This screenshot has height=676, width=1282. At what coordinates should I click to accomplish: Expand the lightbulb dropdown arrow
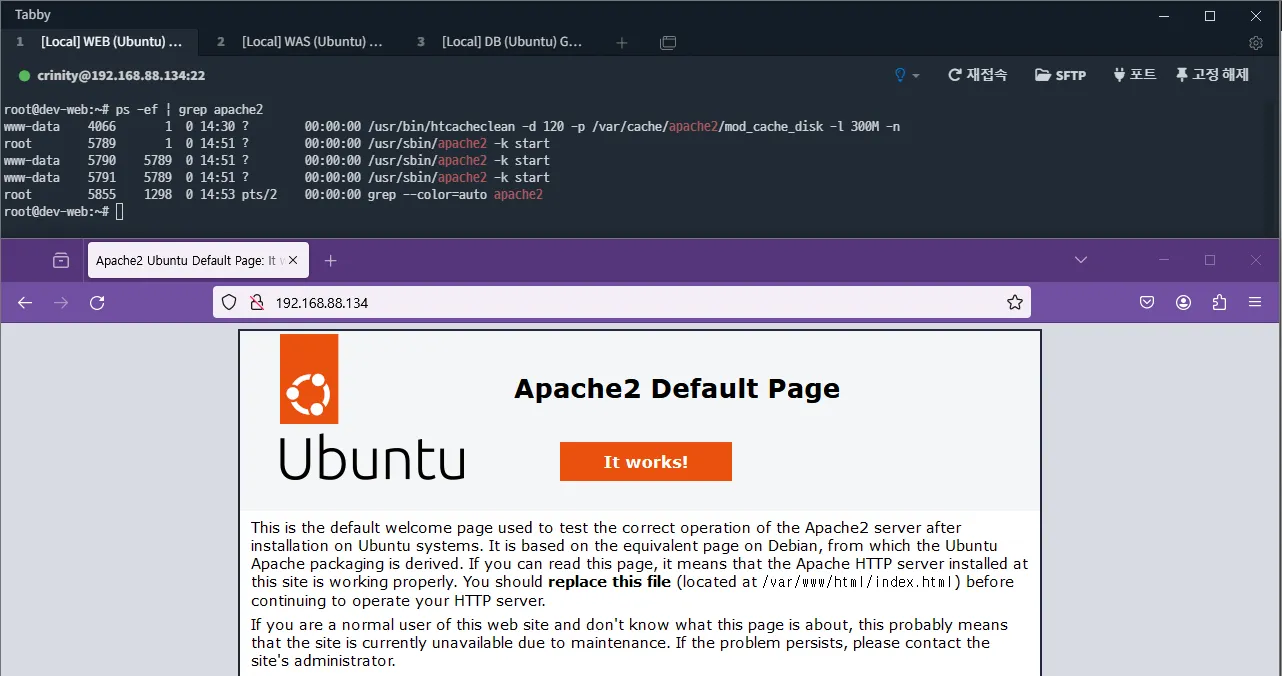pos(916,76)
